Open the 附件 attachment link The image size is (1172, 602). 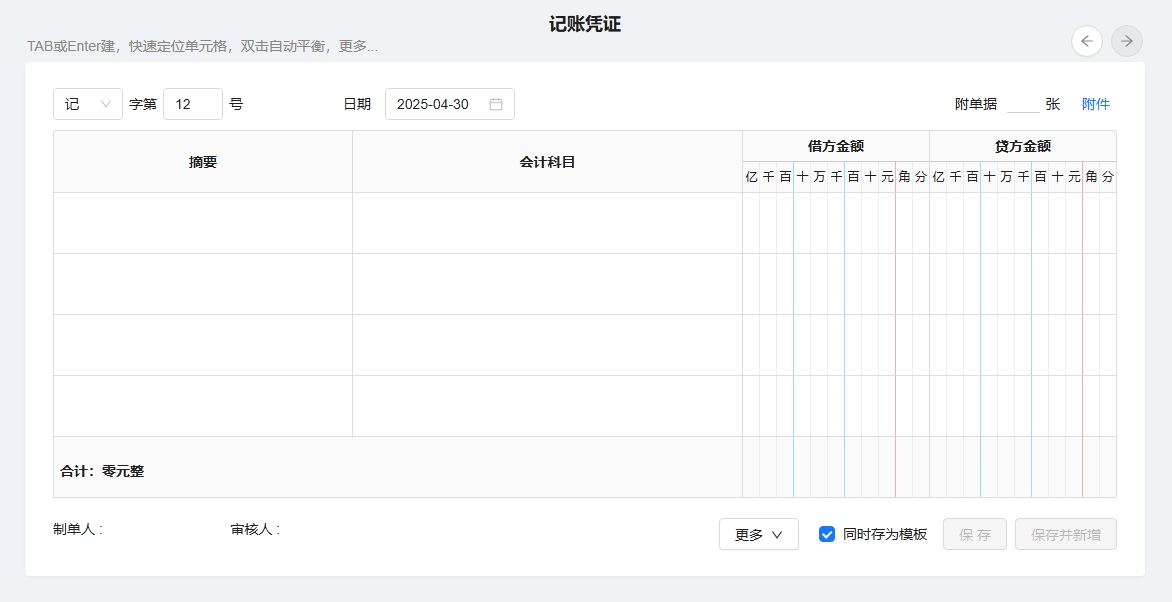(x=1096, y=104)
